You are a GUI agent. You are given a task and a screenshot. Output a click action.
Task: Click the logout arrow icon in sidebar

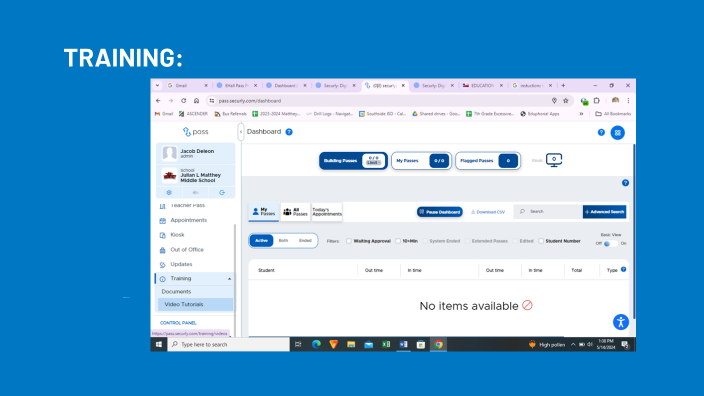pyautogui.click(x=222, y=193)
